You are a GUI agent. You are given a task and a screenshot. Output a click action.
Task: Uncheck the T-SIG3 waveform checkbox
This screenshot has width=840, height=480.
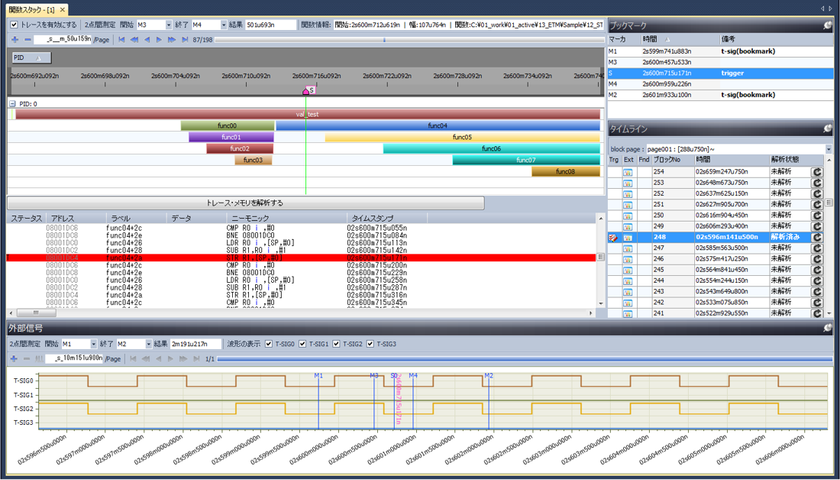point(370,343)
